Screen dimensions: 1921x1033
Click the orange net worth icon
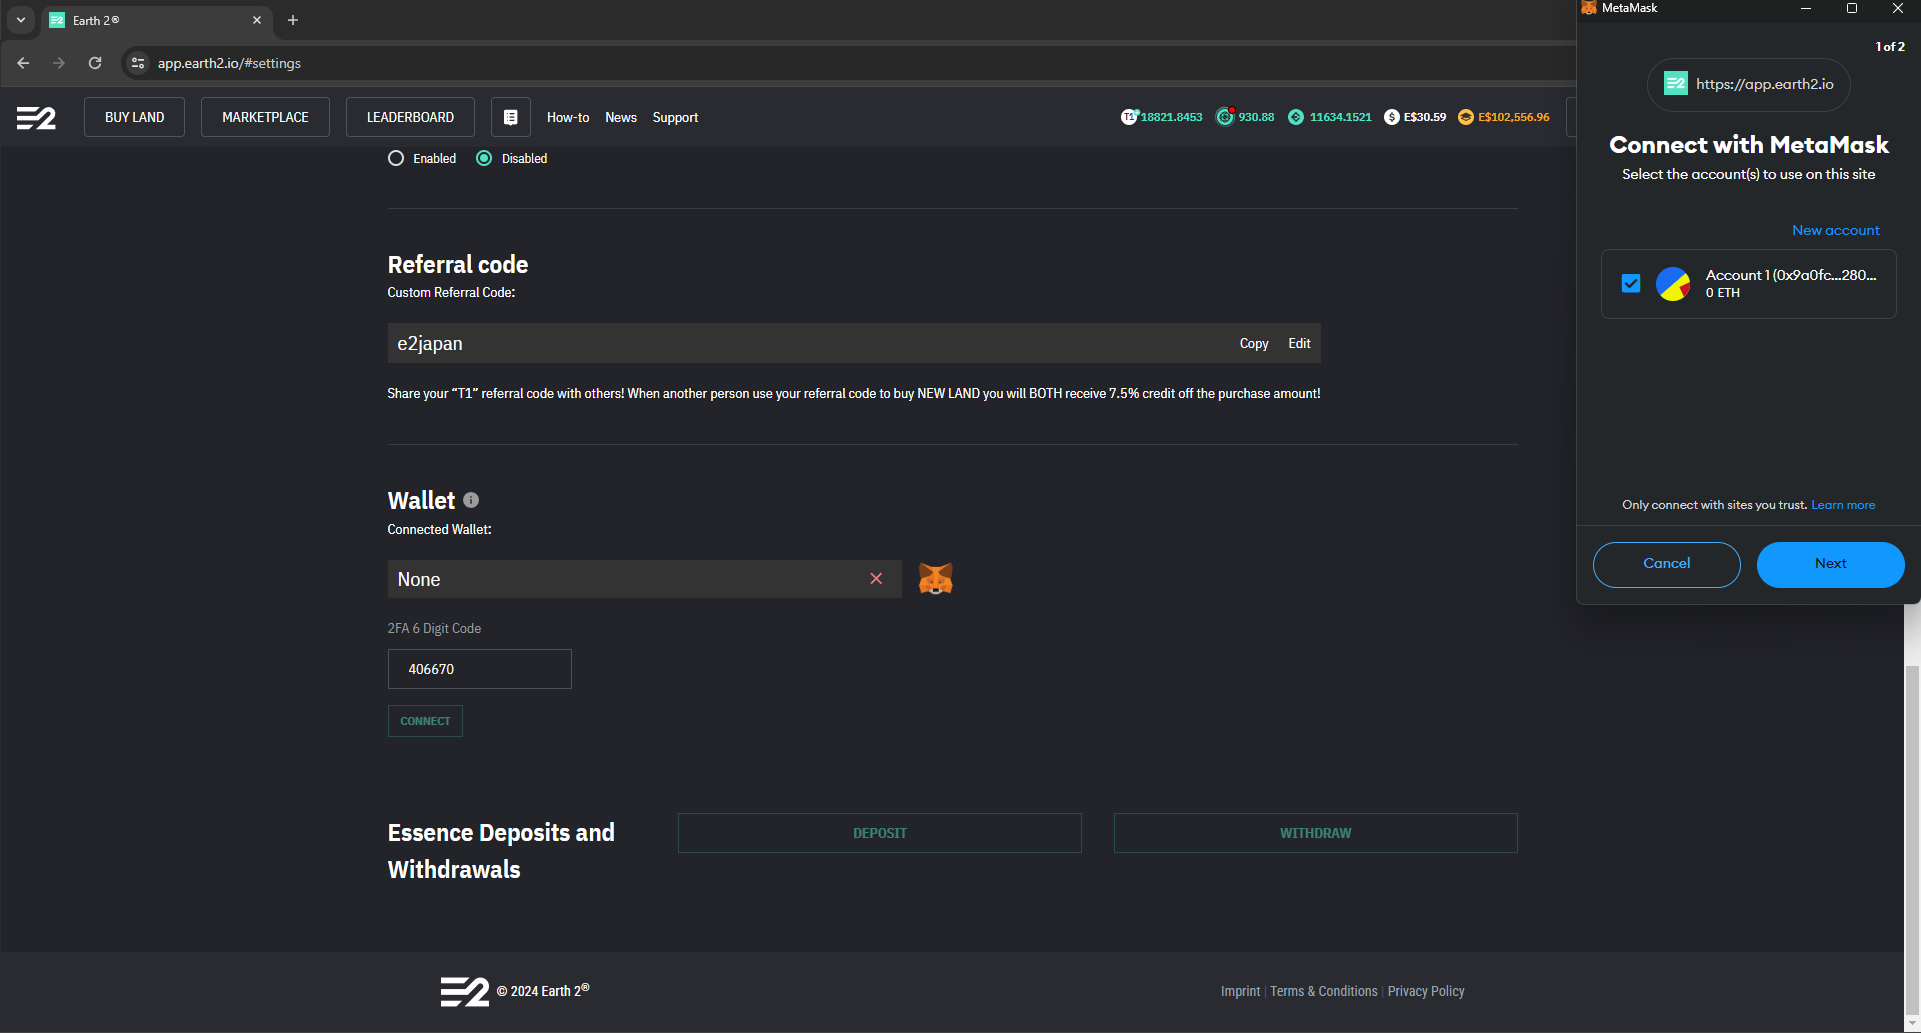[1466, 117]
